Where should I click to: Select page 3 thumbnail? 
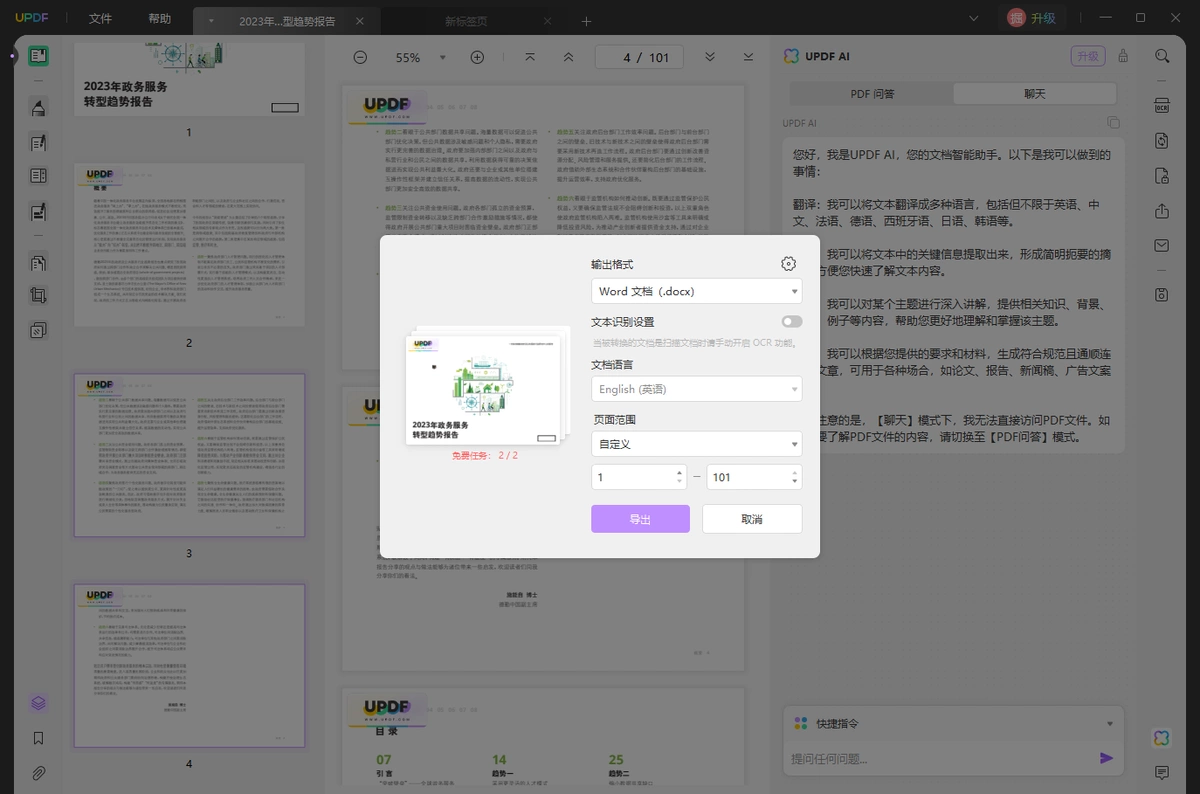189,455
